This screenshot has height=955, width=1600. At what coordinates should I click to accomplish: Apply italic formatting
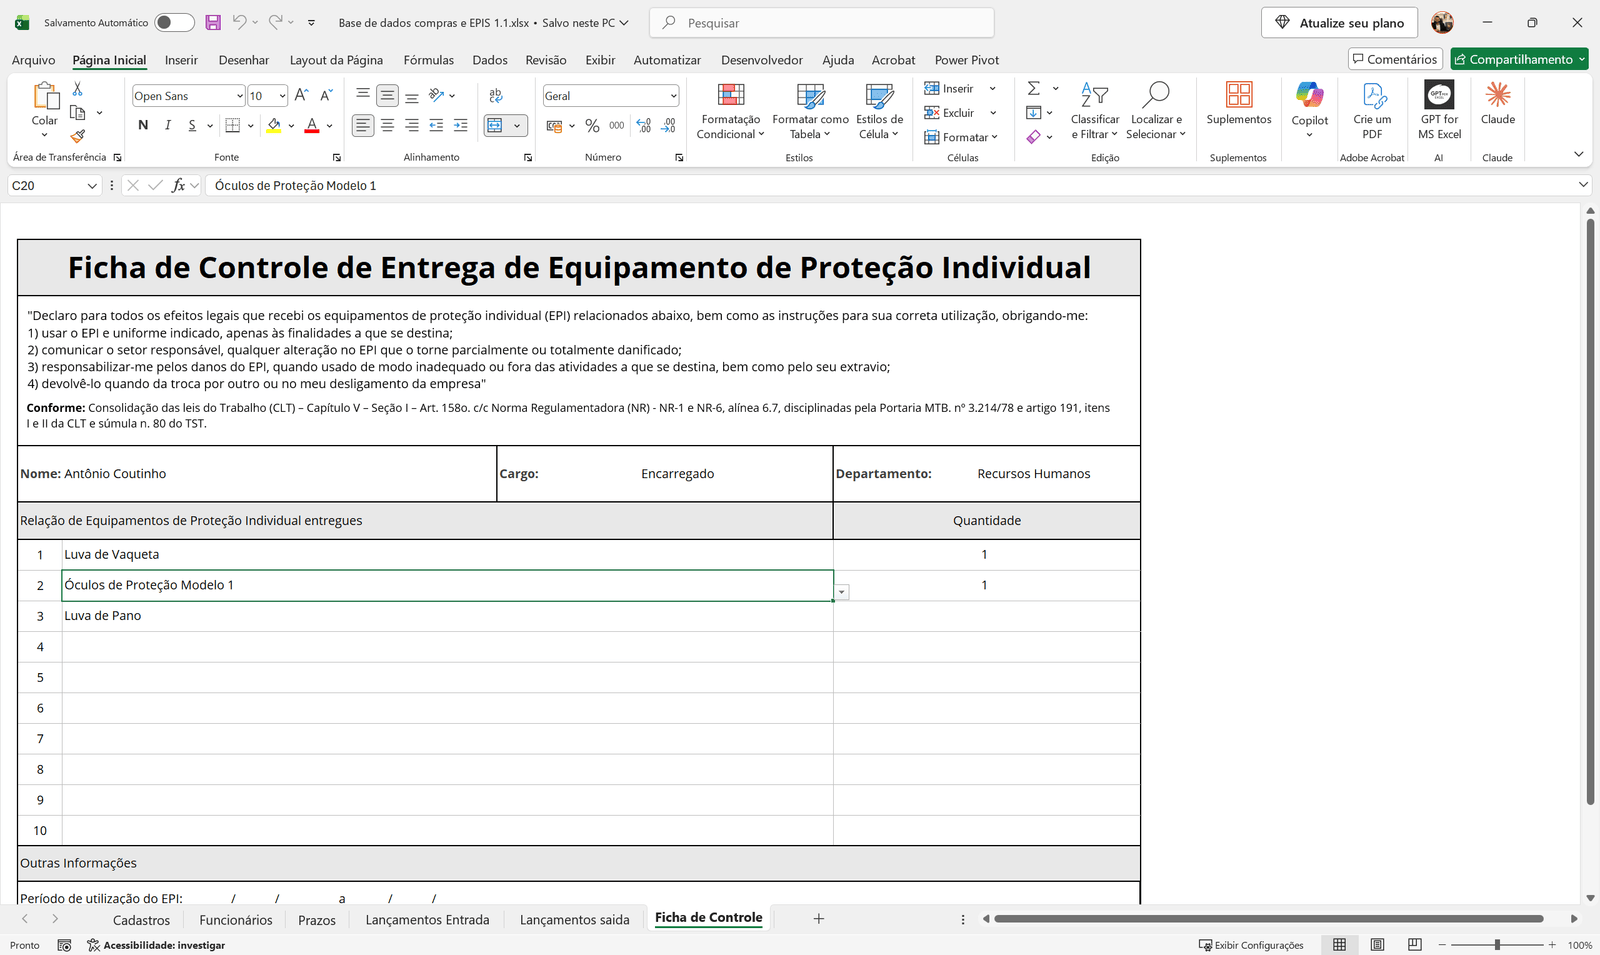click(x=167, y=125)
